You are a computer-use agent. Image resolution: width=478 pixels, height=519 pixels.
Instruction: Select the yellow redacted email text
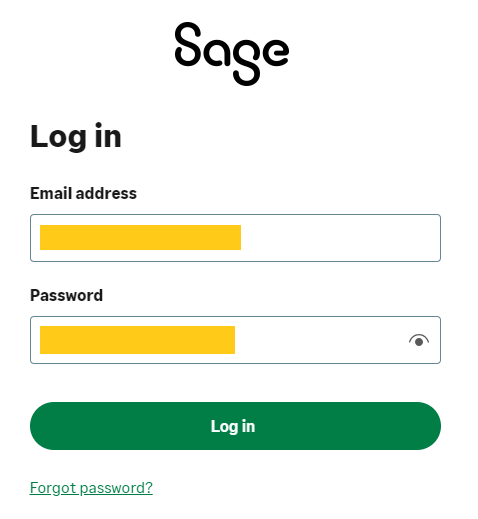140,237
